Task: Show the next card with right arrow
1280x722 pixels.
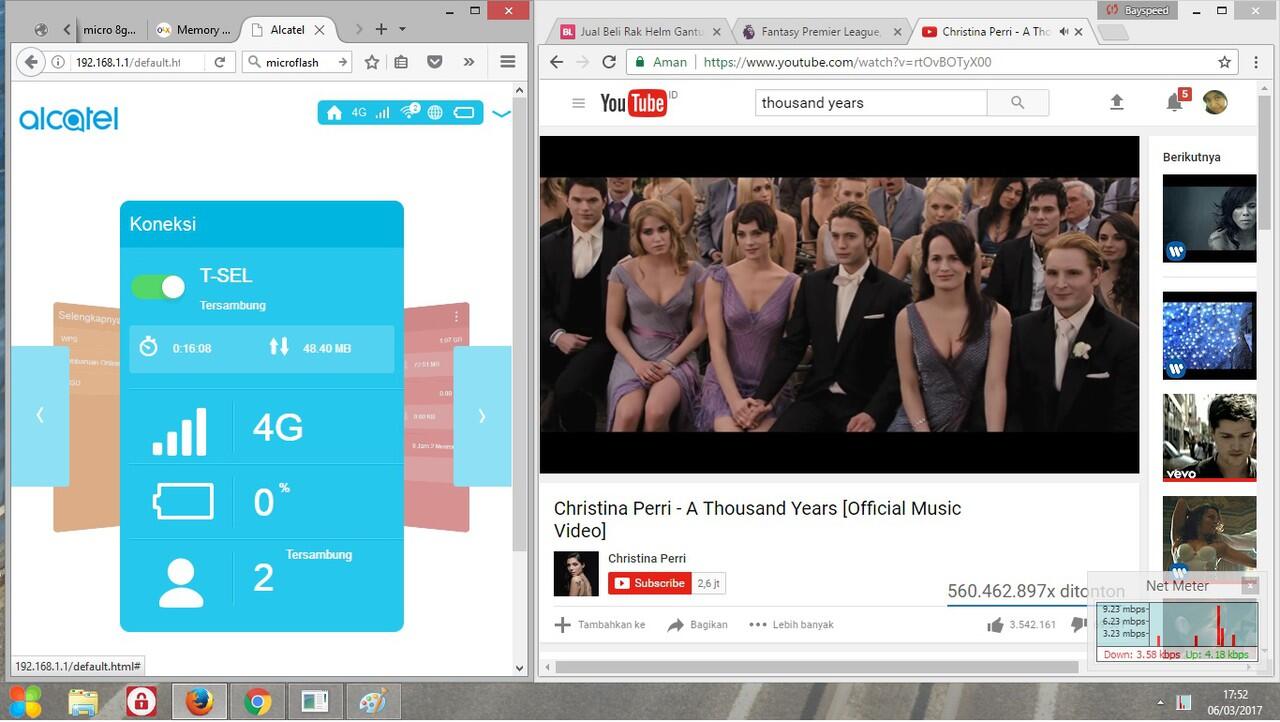Action: pos(482,416)
